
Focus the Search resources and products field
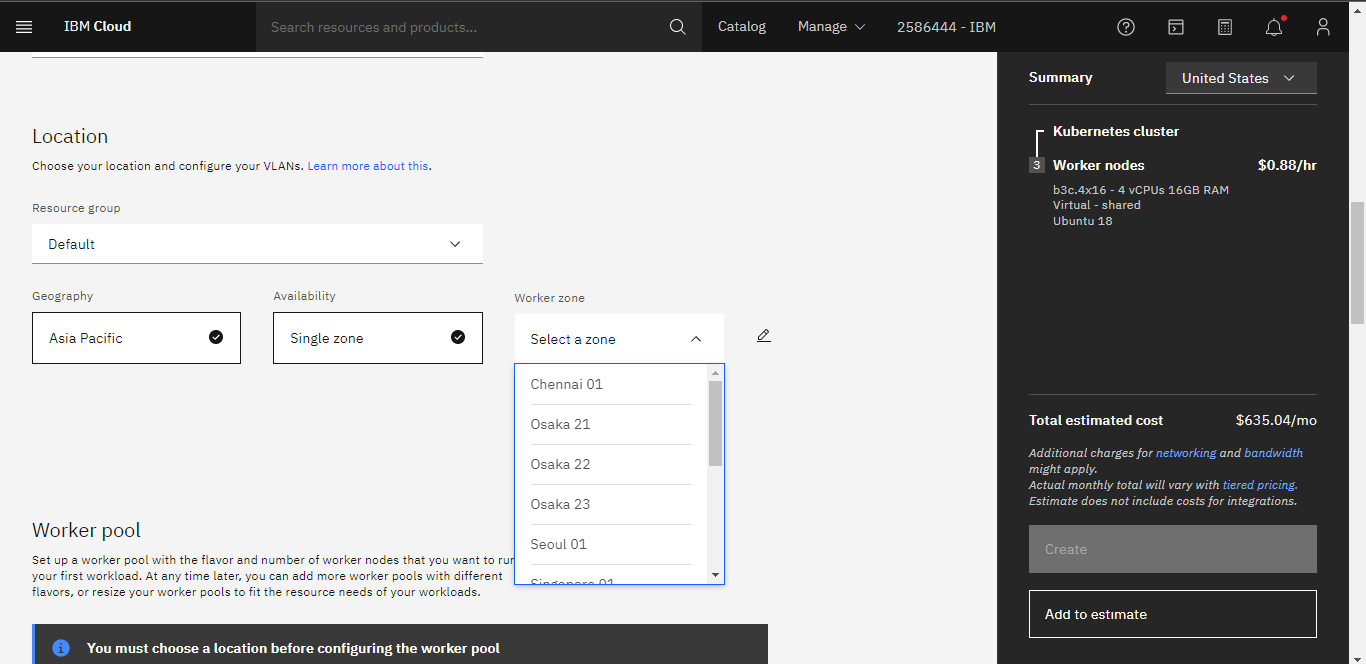pos(460,27)
